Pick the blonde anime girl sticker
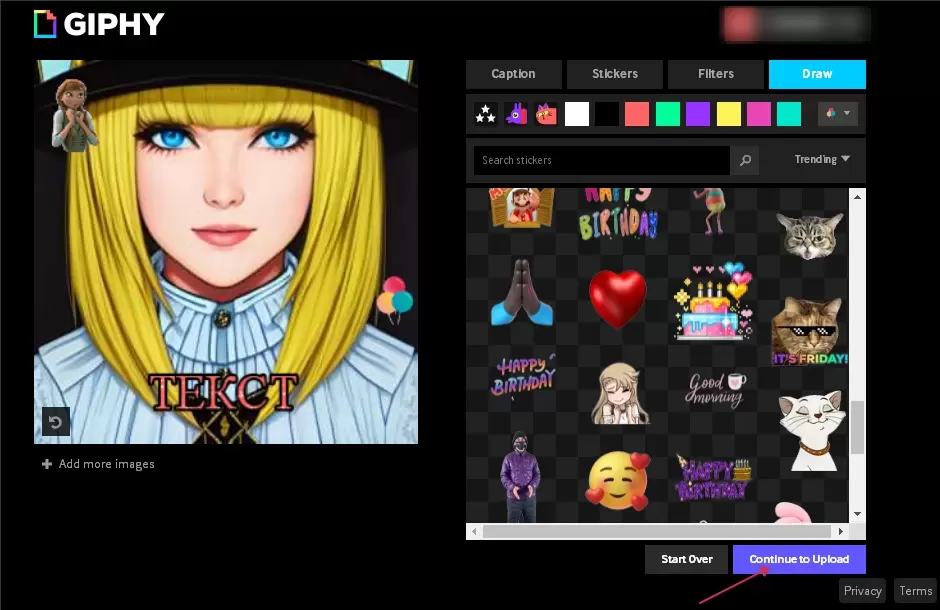The height and width of the screenshot is (610, 940). click(x=620, y=394)
